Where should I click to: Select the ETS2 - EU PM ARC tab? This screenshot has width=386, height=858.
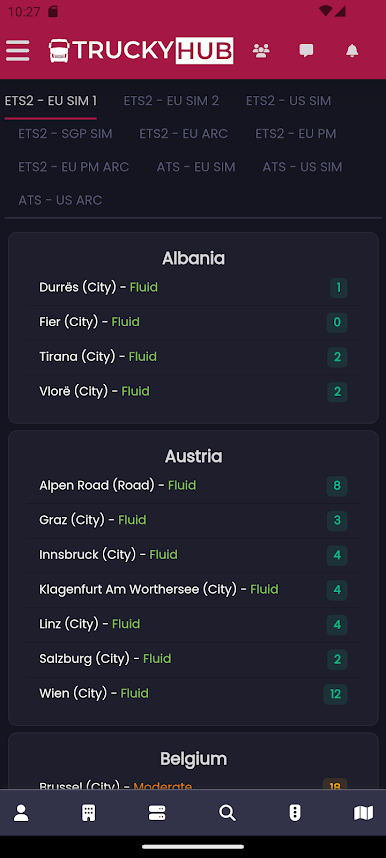[x=73, y=167]
